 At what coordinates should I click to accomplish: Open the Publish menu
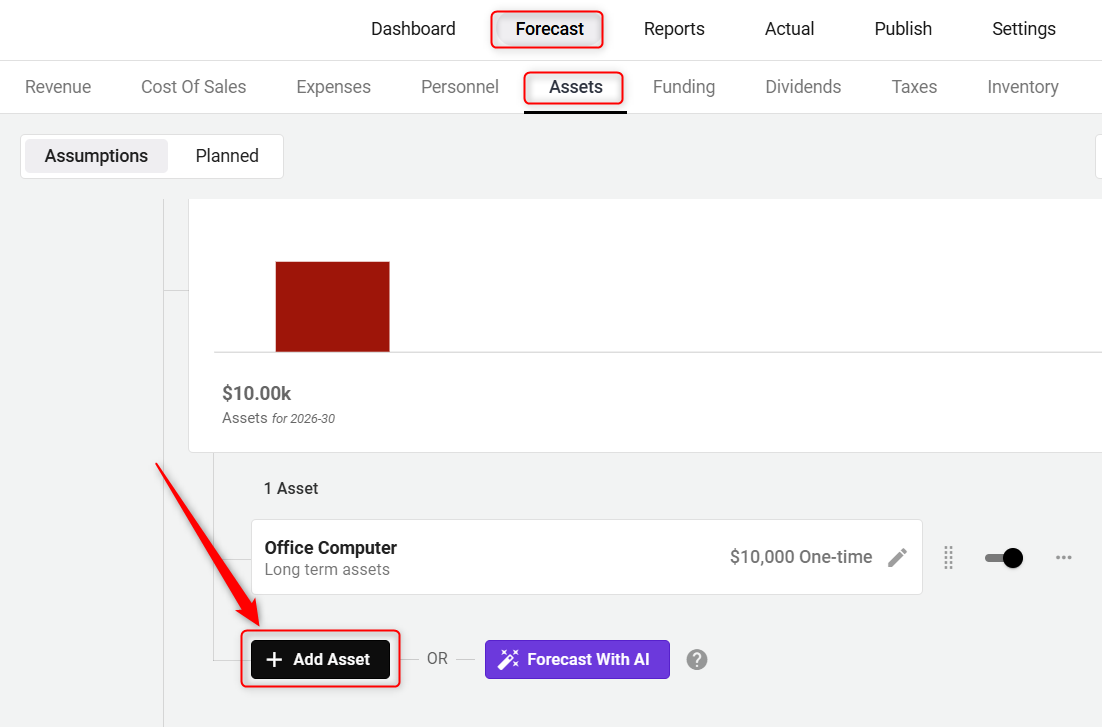point(903,29)
